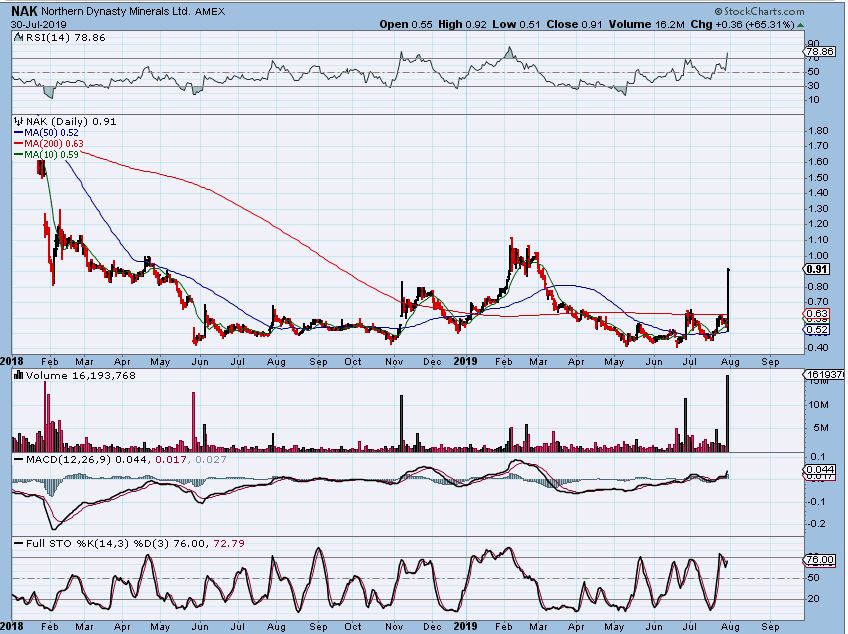
Task: Click the latest tall volume bar
Action: point(728,413)
